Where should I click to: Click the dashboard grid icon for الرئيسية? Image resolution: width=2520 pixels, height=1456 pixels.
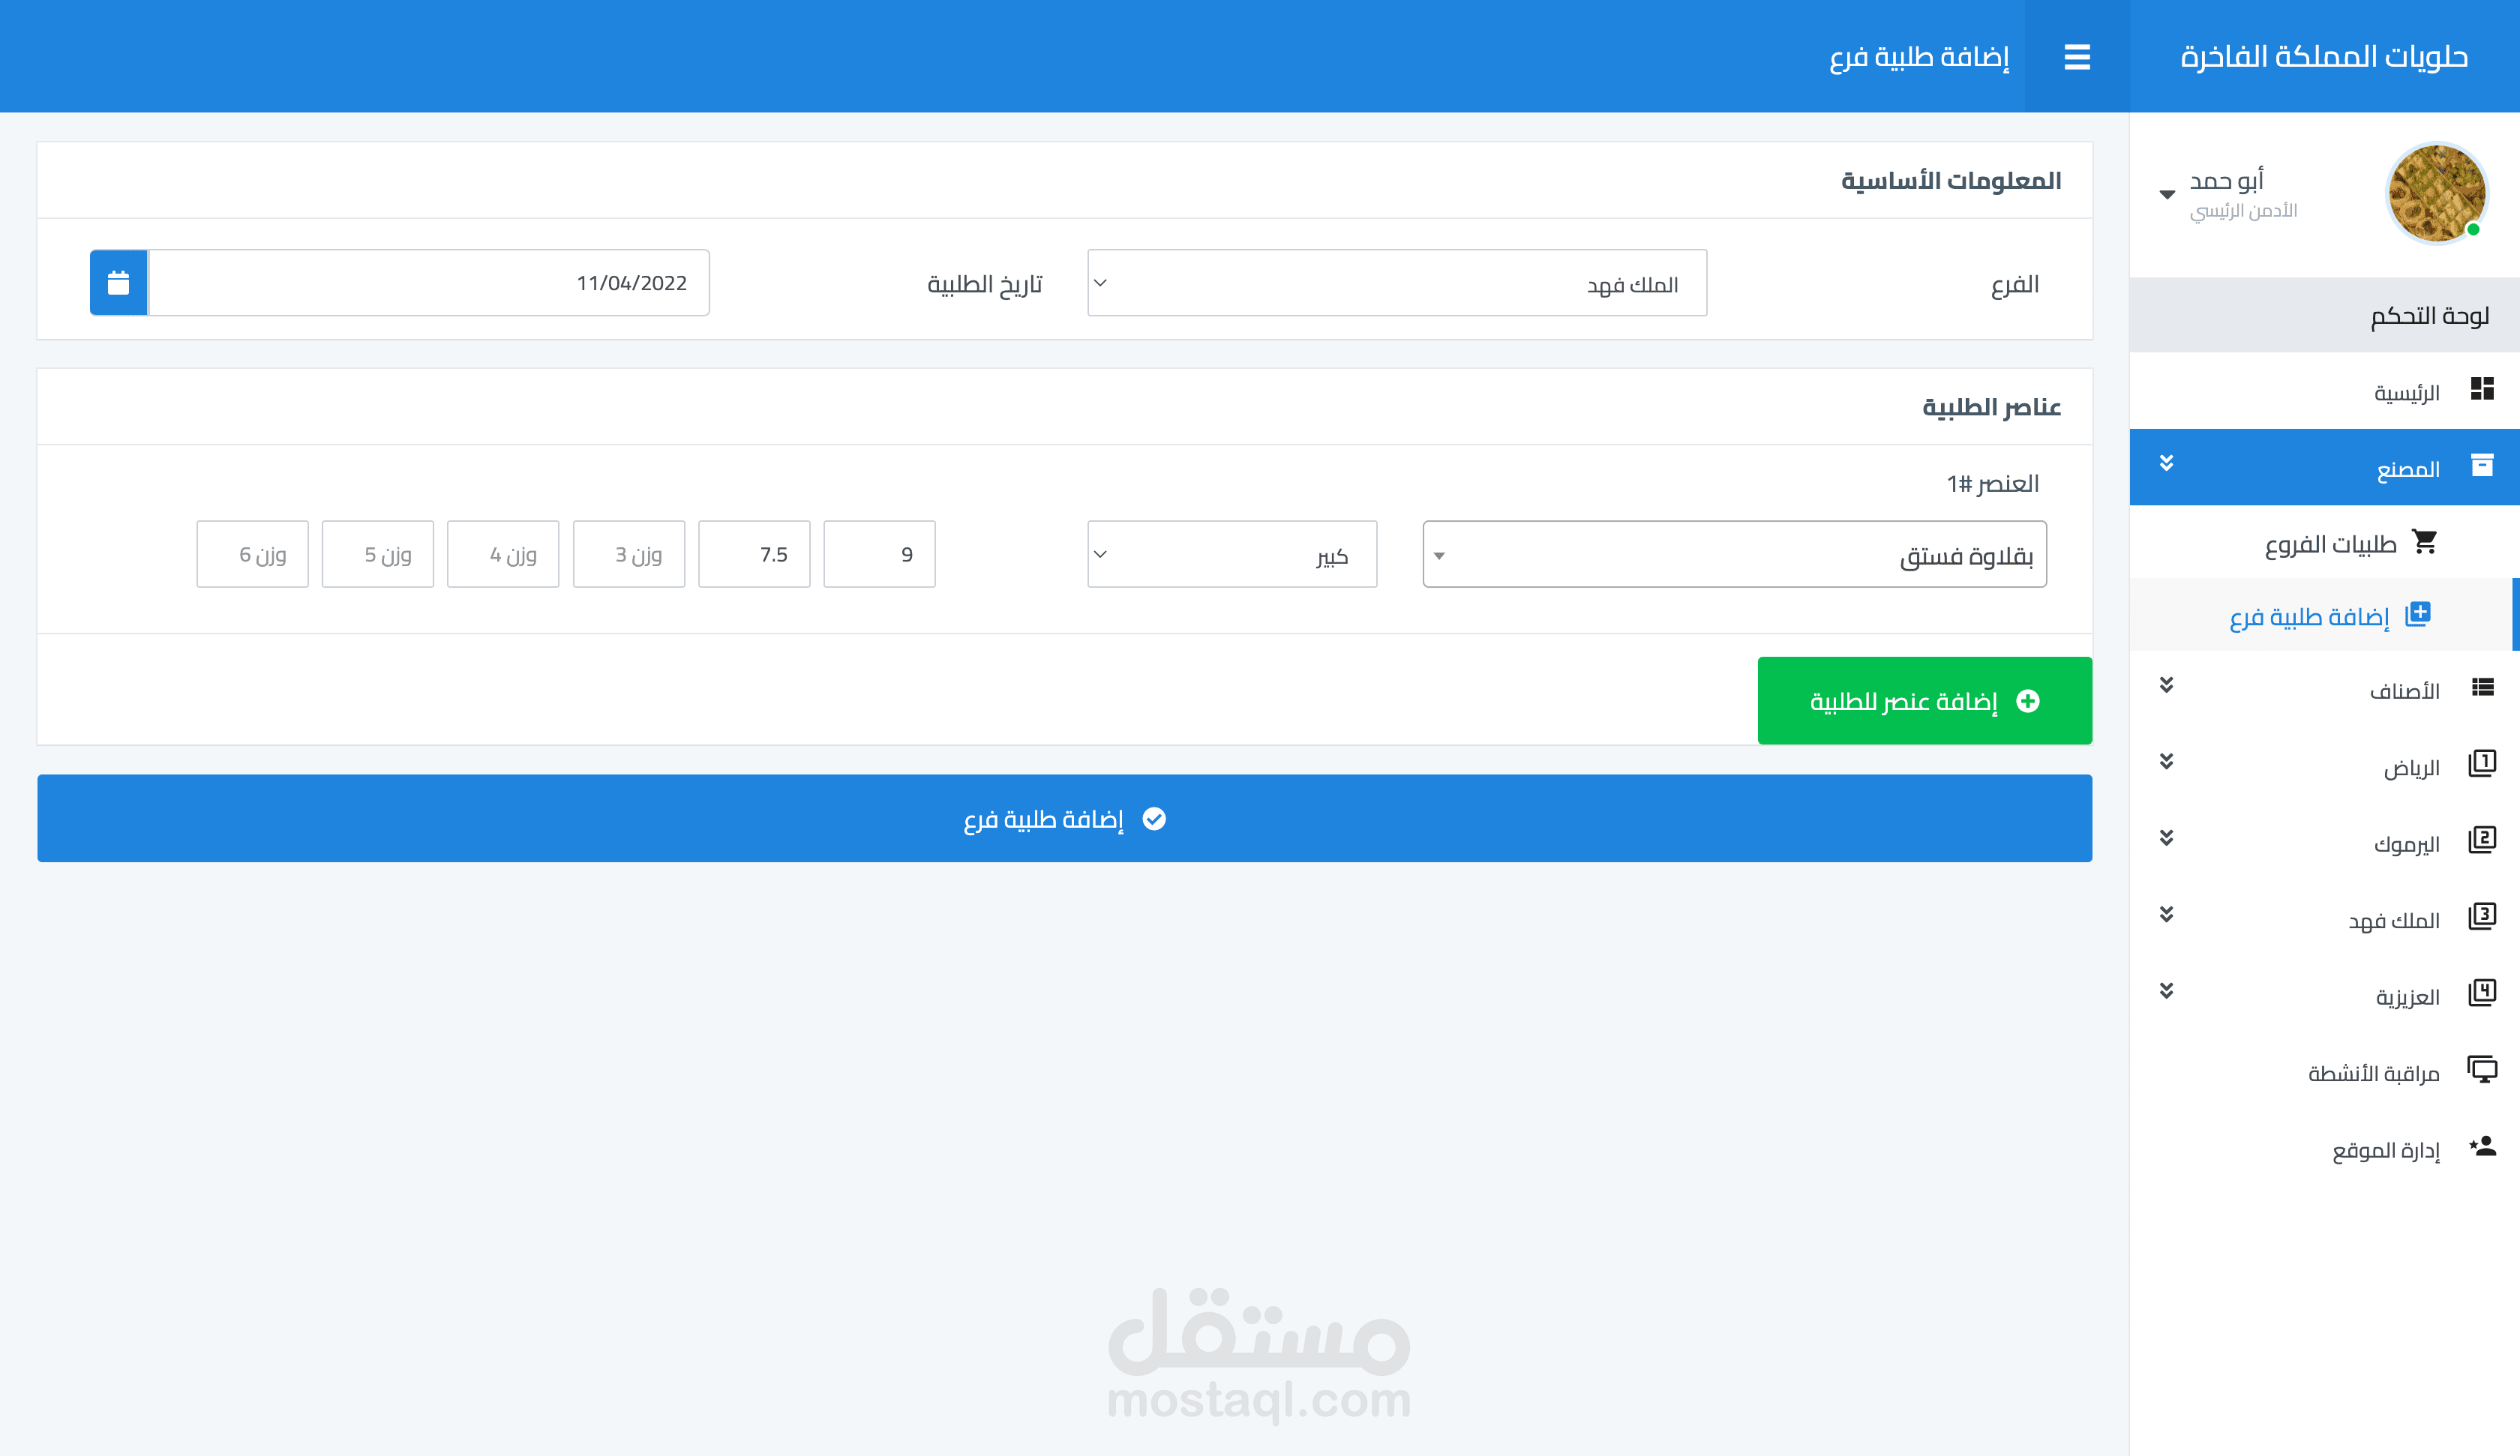(x=2482, y=389)
